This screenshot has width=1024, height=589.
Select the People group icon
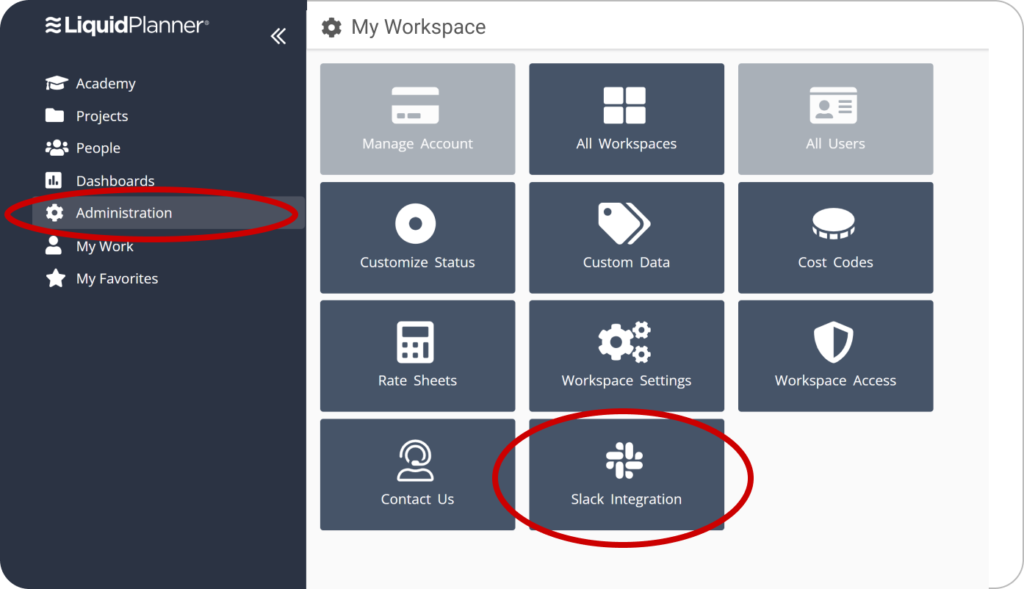point(56,148)
